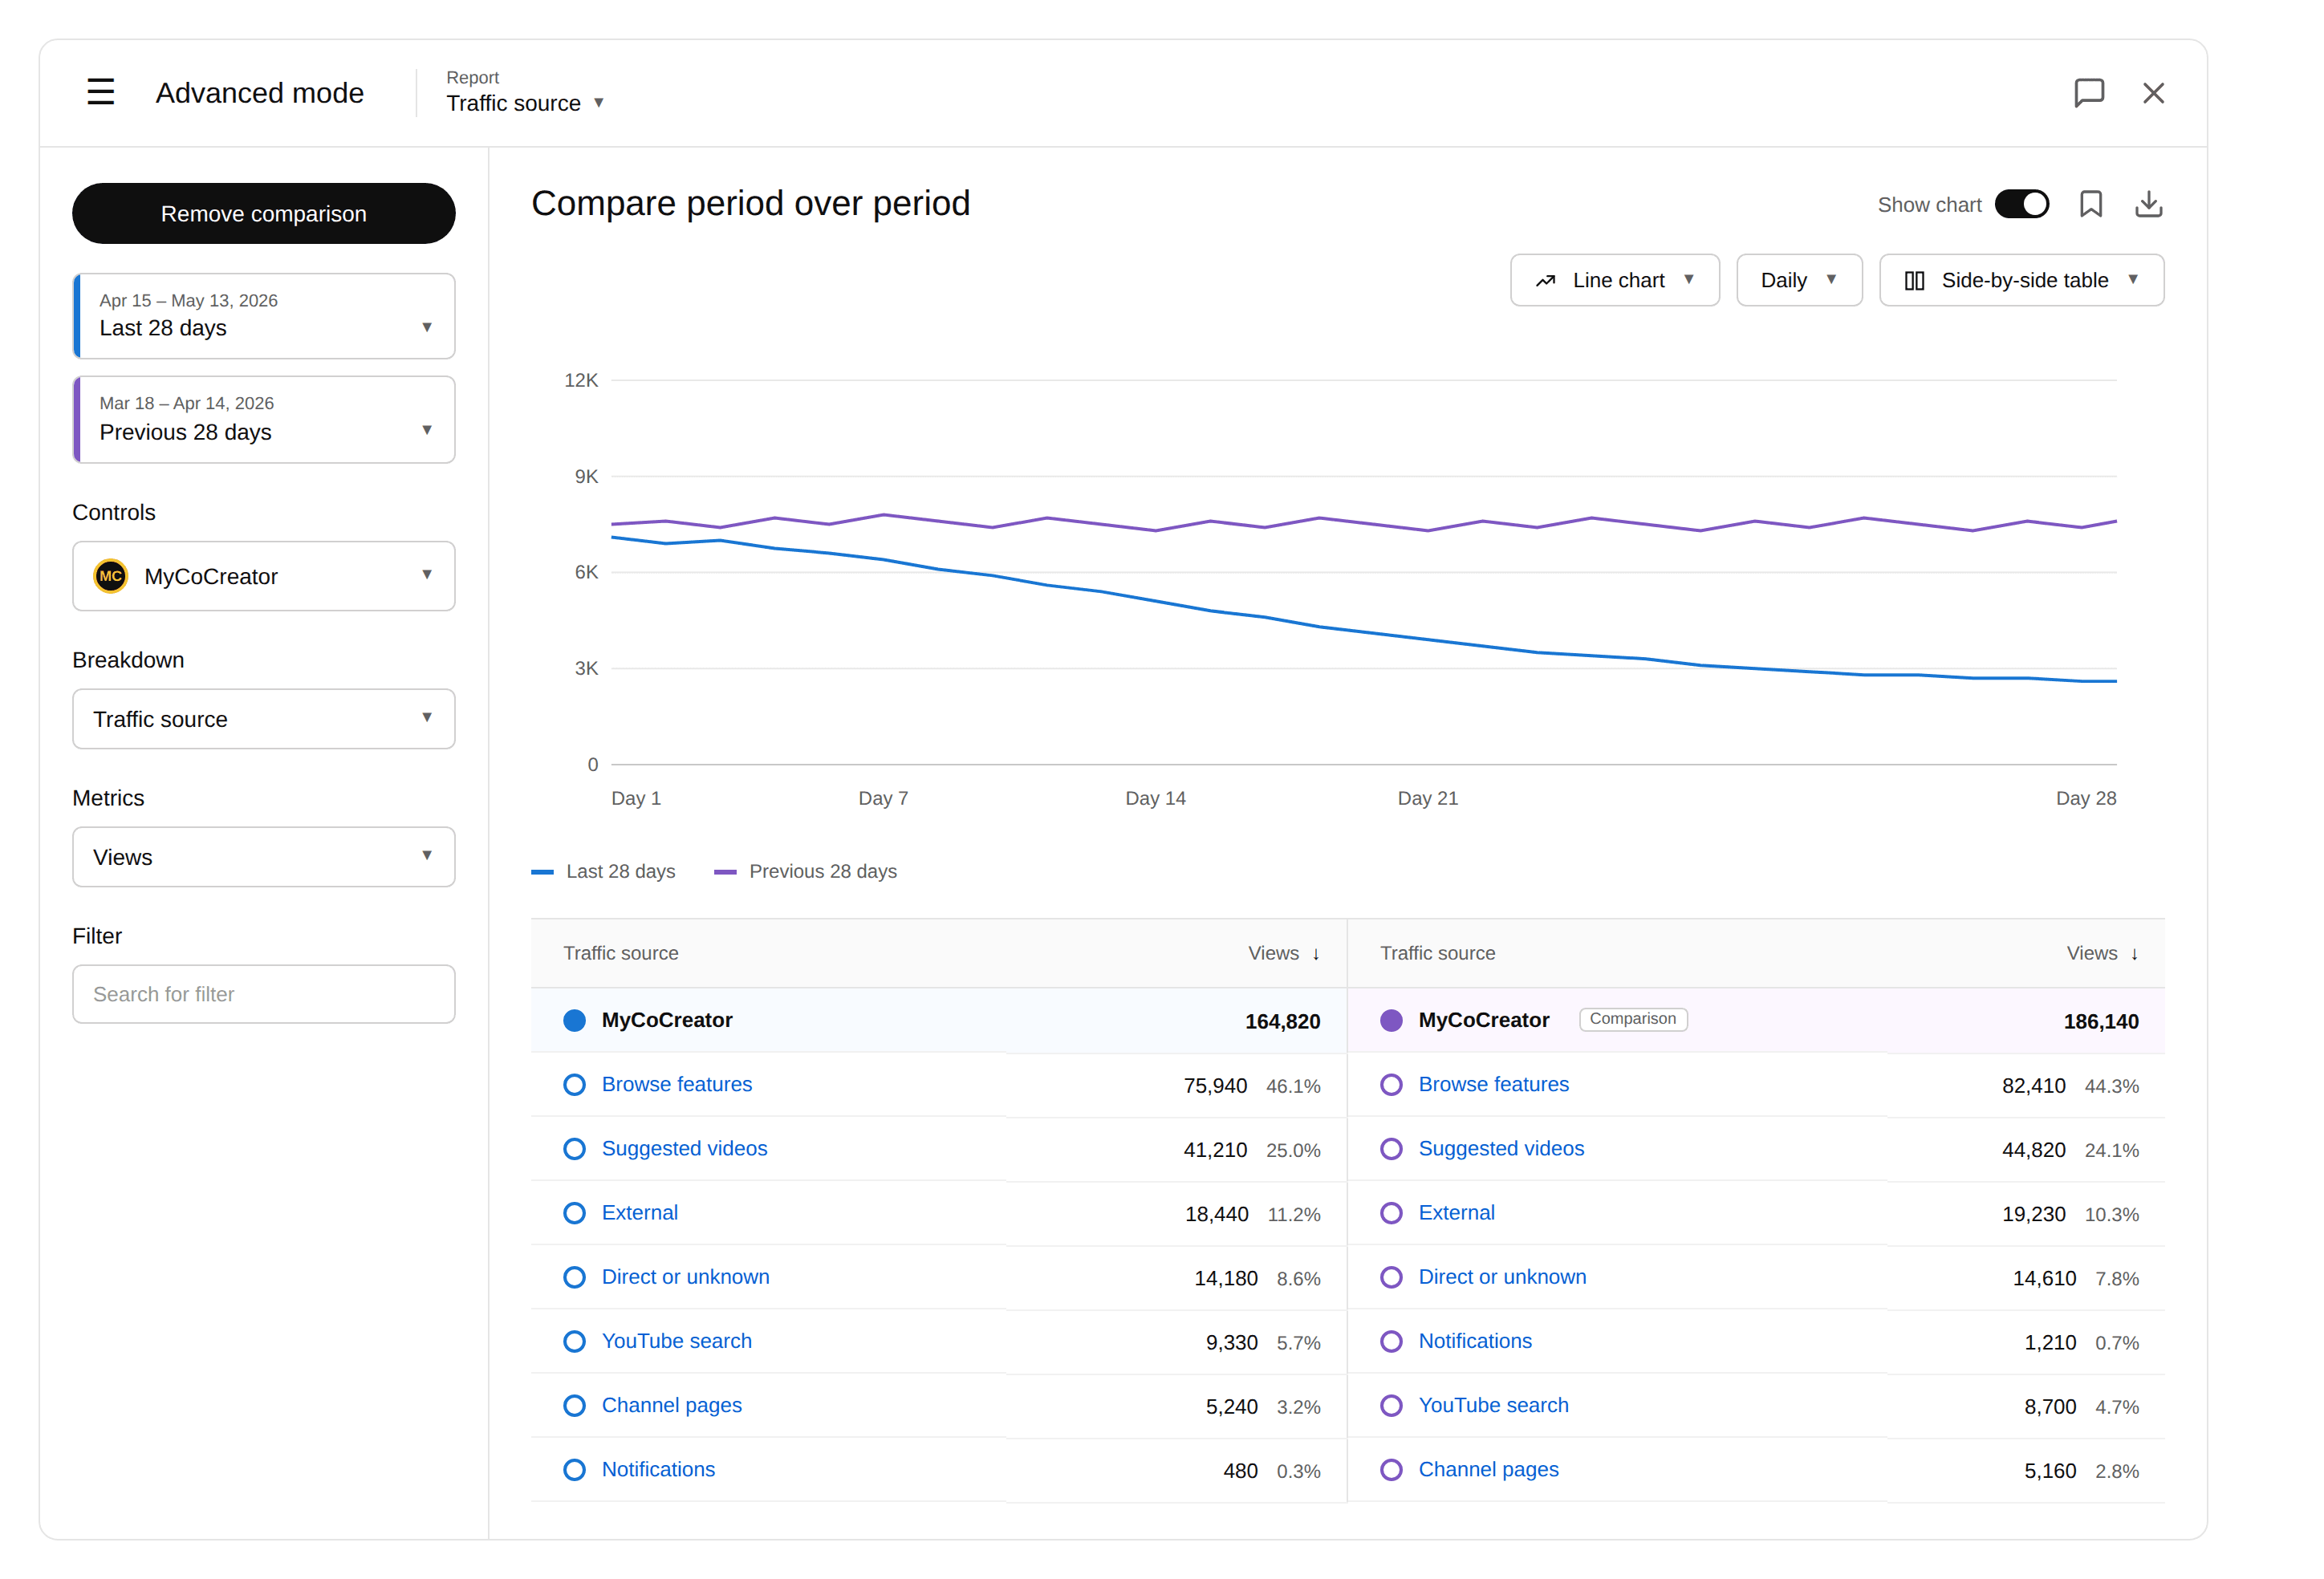Open the Previous 28 days date picker
Image resolution: width=2324 pixels, height=1579 pixels.
click(264, 419)
